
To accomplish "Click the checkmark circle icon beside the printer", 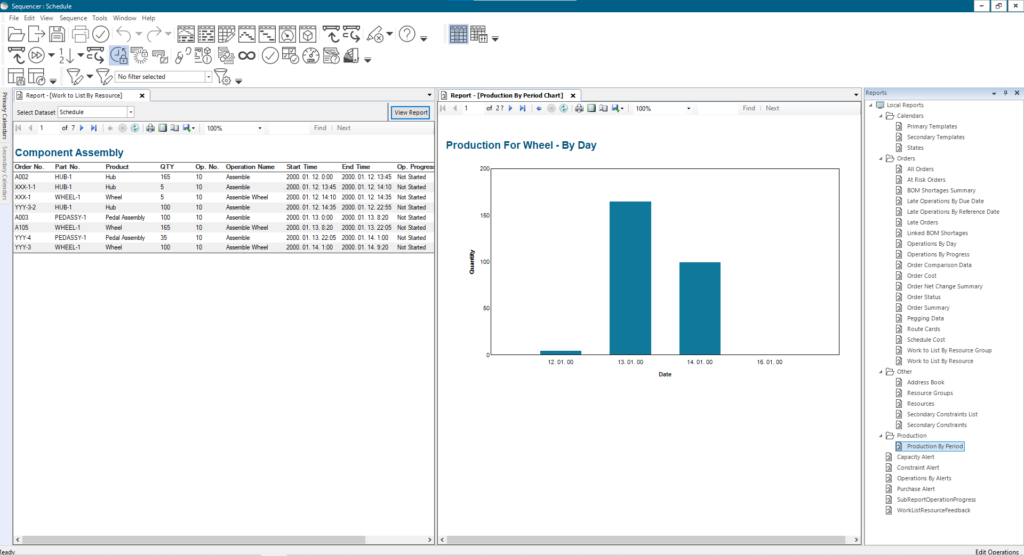I will (101, 34).
